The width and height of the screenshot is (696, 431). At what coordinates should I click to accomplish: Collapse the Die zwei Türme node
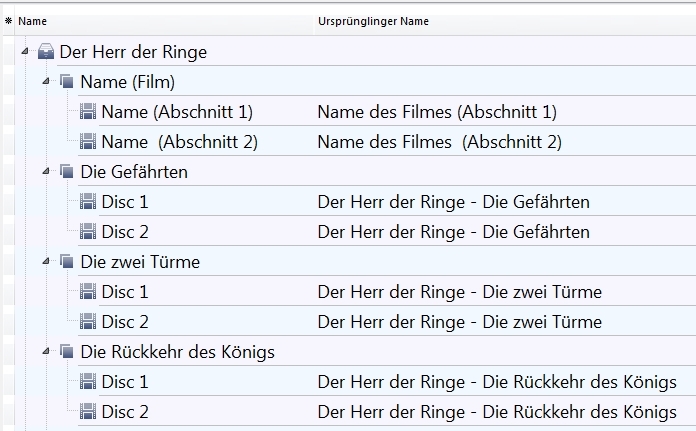point(46,261)
